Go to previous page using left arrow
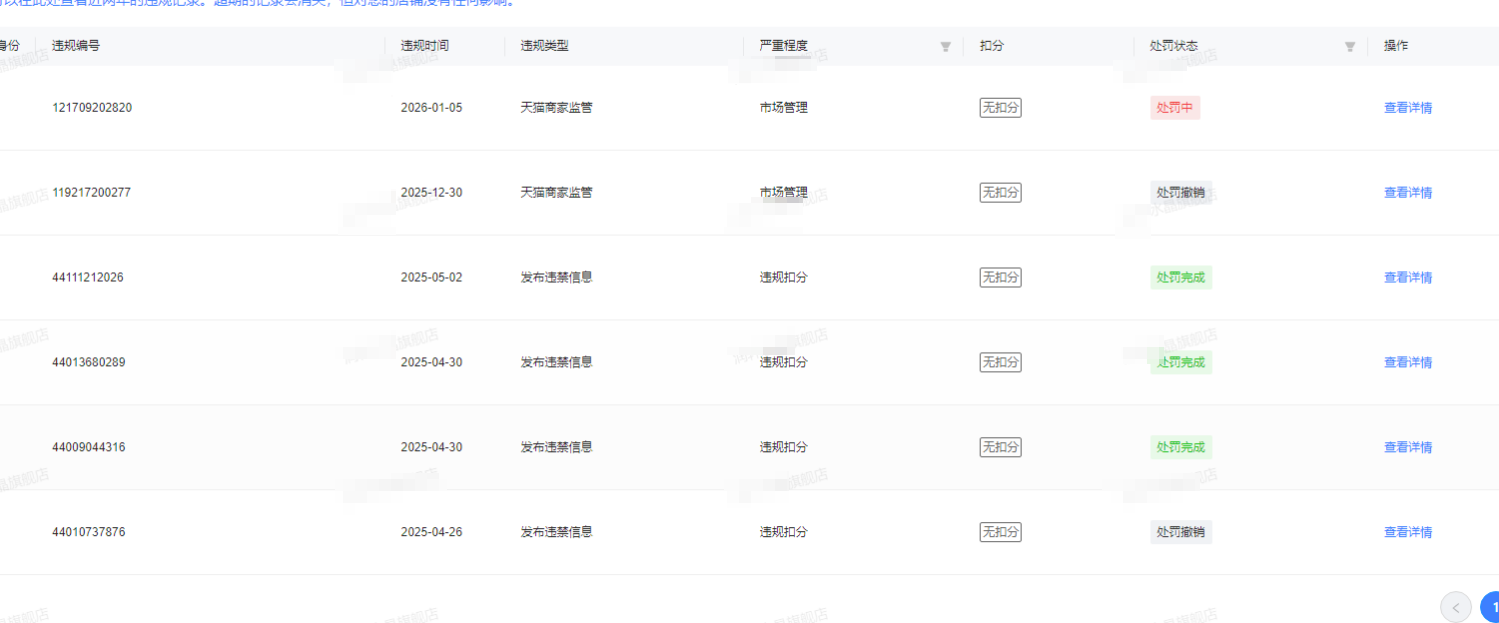This screenshot has width=1499, height=623. tap(1455, 607)
